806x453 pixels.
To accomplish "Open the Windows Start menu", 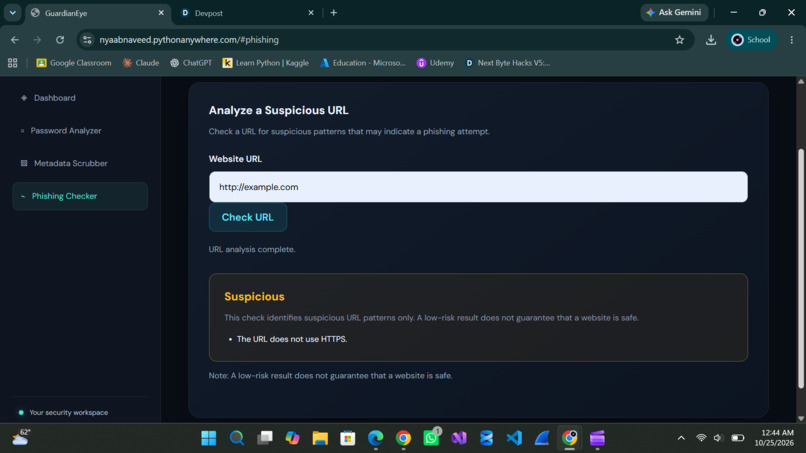I will click(x=209, y=438).
